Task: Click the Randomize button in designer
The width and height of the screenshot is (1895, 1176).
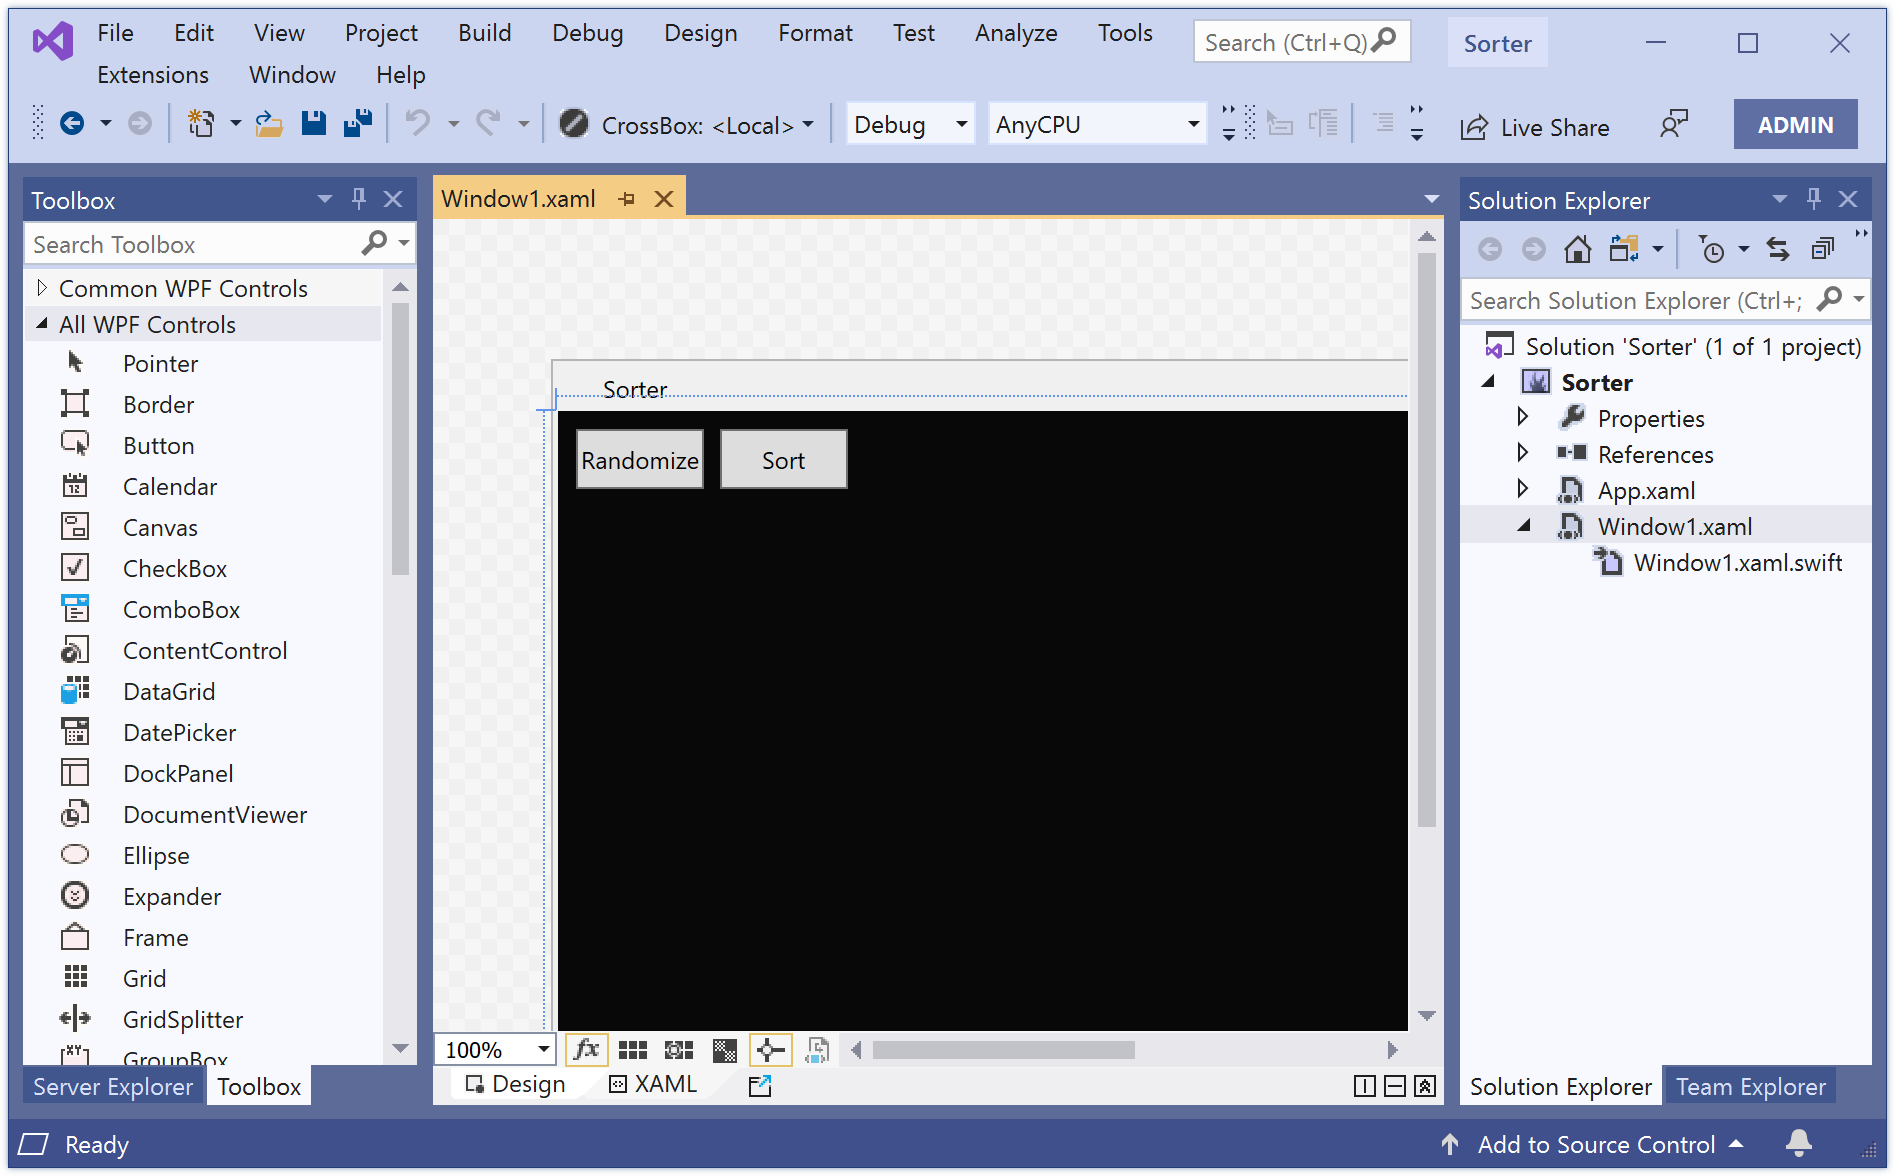Action: [x=640, y=460]
